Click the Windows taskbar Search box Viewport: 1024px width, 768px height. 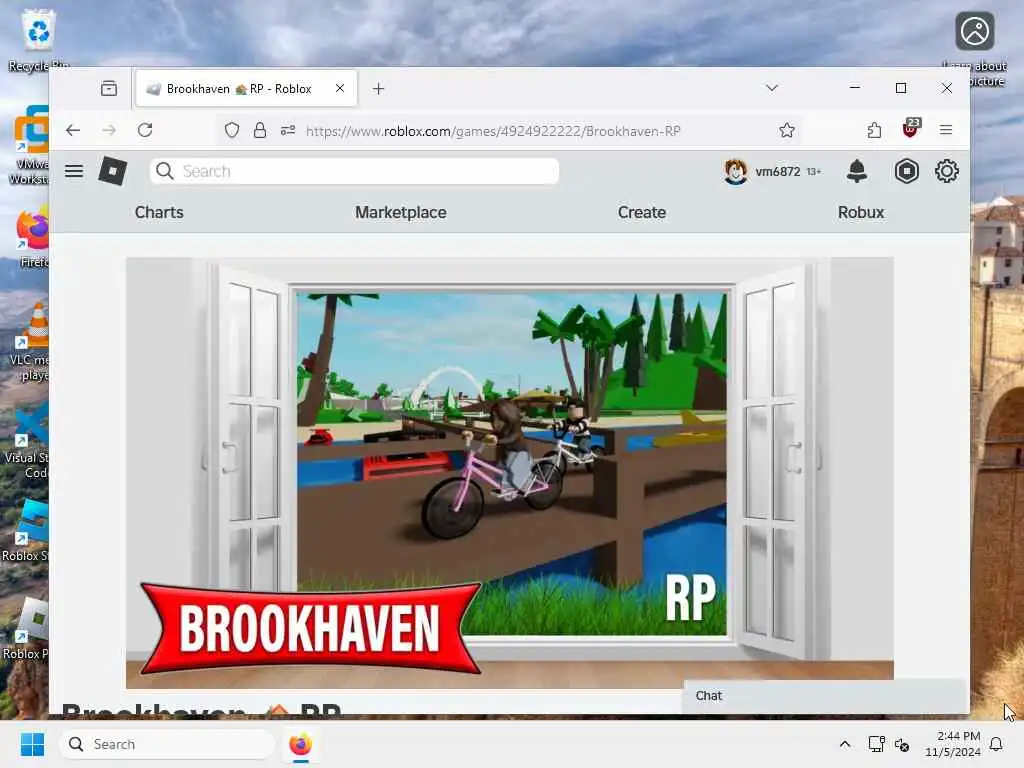tap(167, 744)
